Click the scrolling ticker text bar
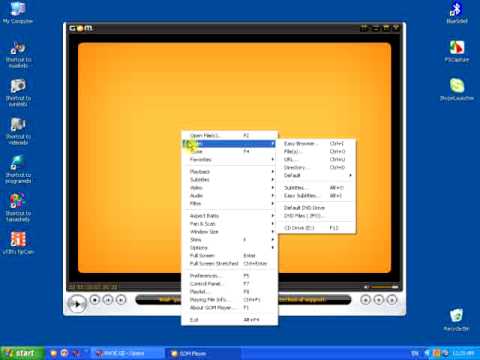Image resolution: width=480 pixels, height=360 pixels. coord(243,300)
